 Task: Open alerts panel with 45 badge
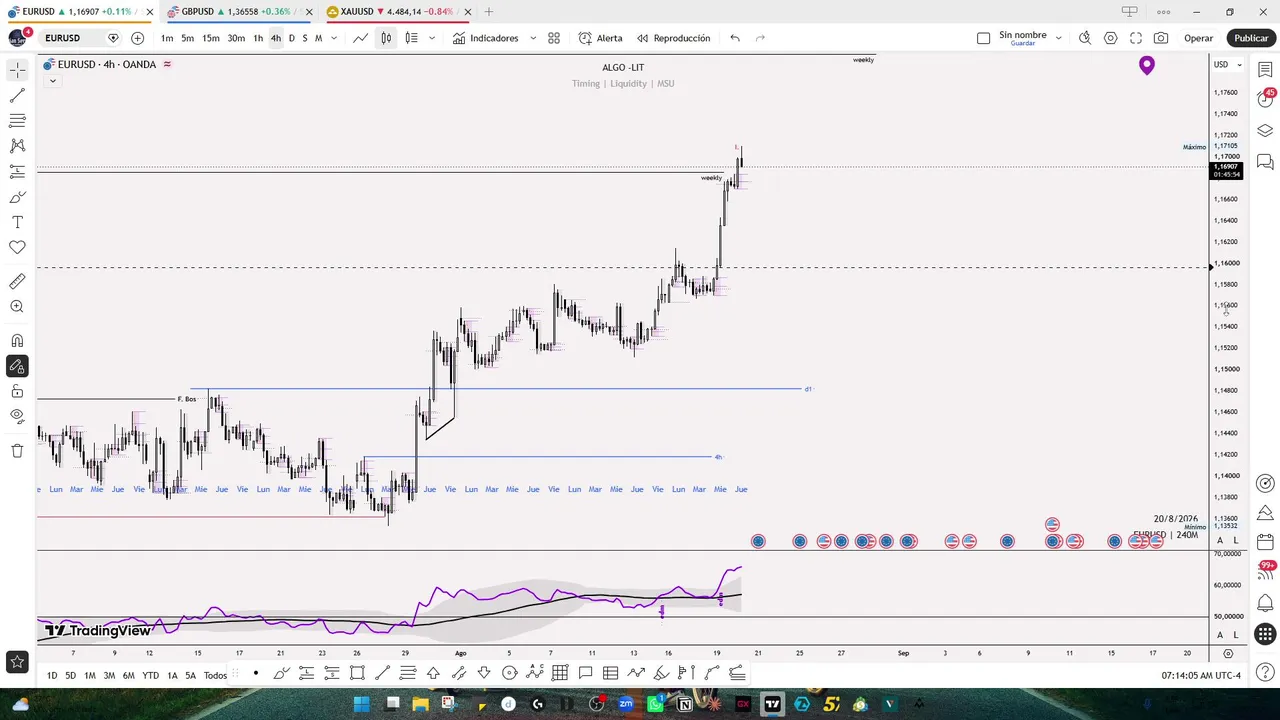click(1265, 99)
